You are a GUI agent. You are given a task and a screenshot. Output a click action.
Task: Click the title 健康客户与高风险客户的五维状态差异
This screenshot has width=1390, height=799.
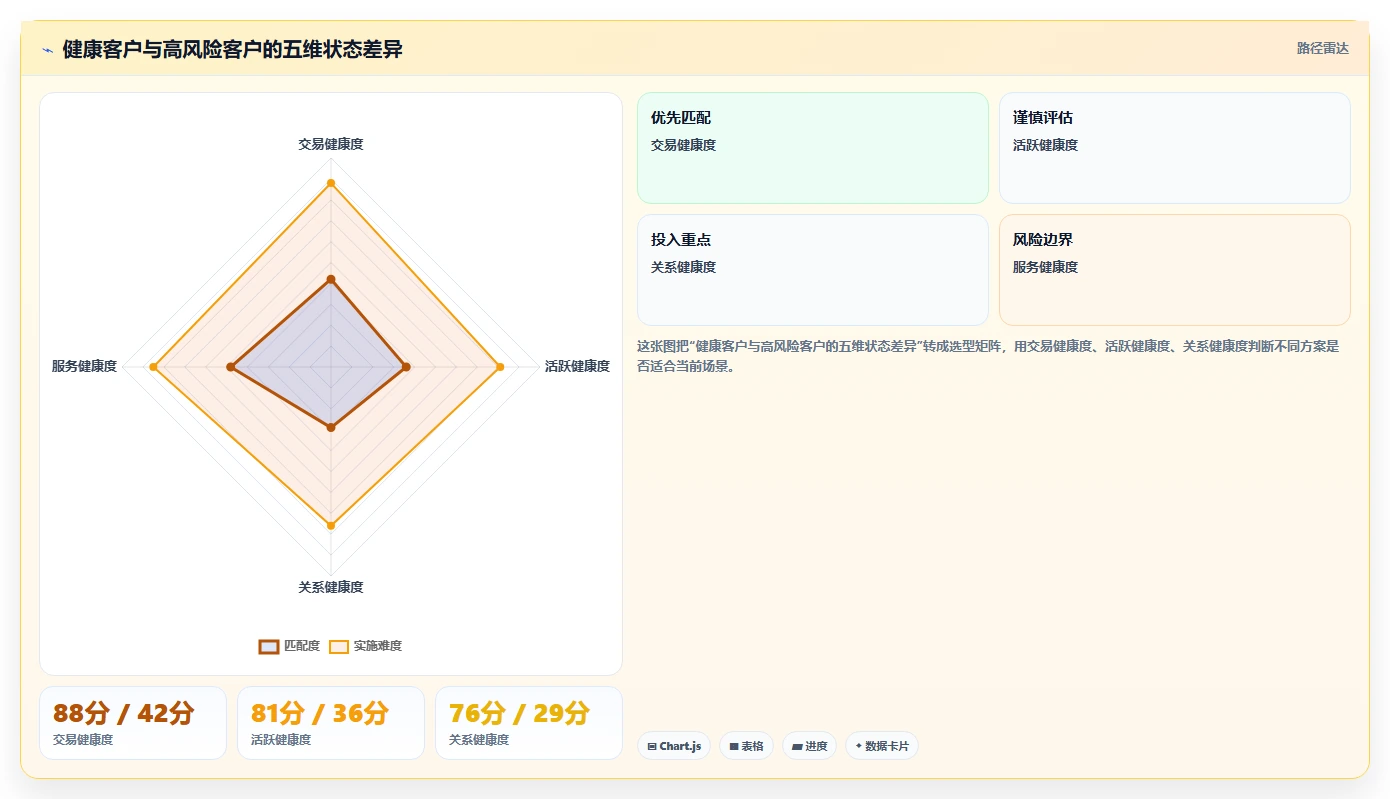click(x=232, y=49)
